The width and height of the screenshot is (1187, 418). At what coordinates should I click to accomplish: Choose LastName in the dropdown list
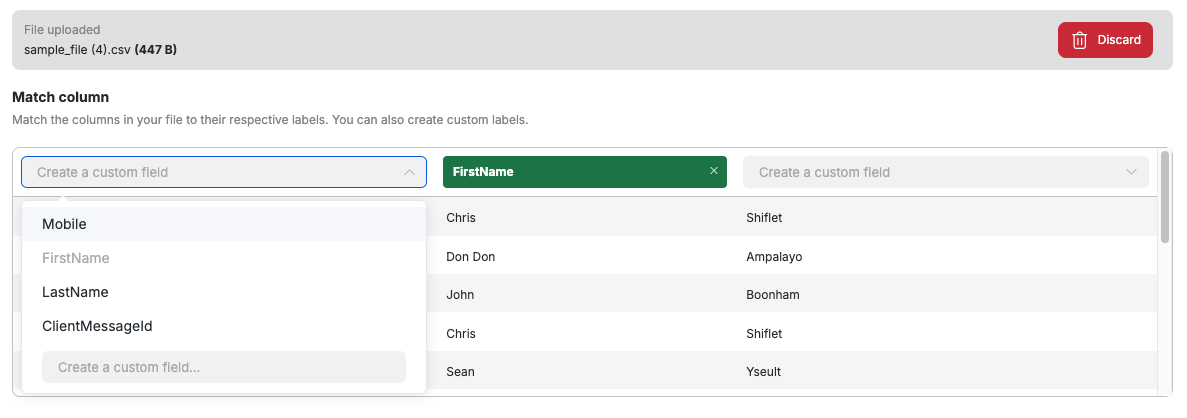75,292
